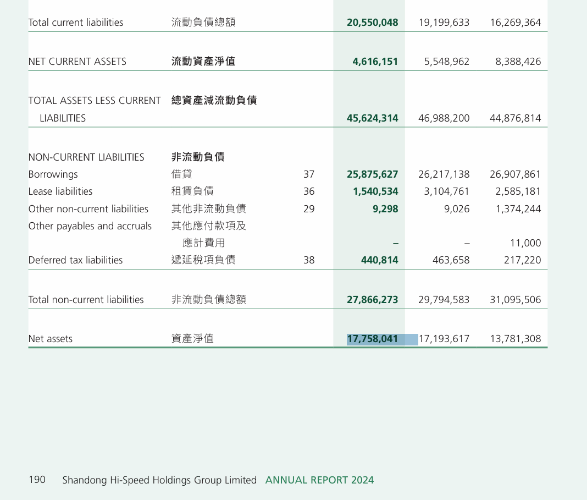Click page number 190 in footer

(37, 480)
